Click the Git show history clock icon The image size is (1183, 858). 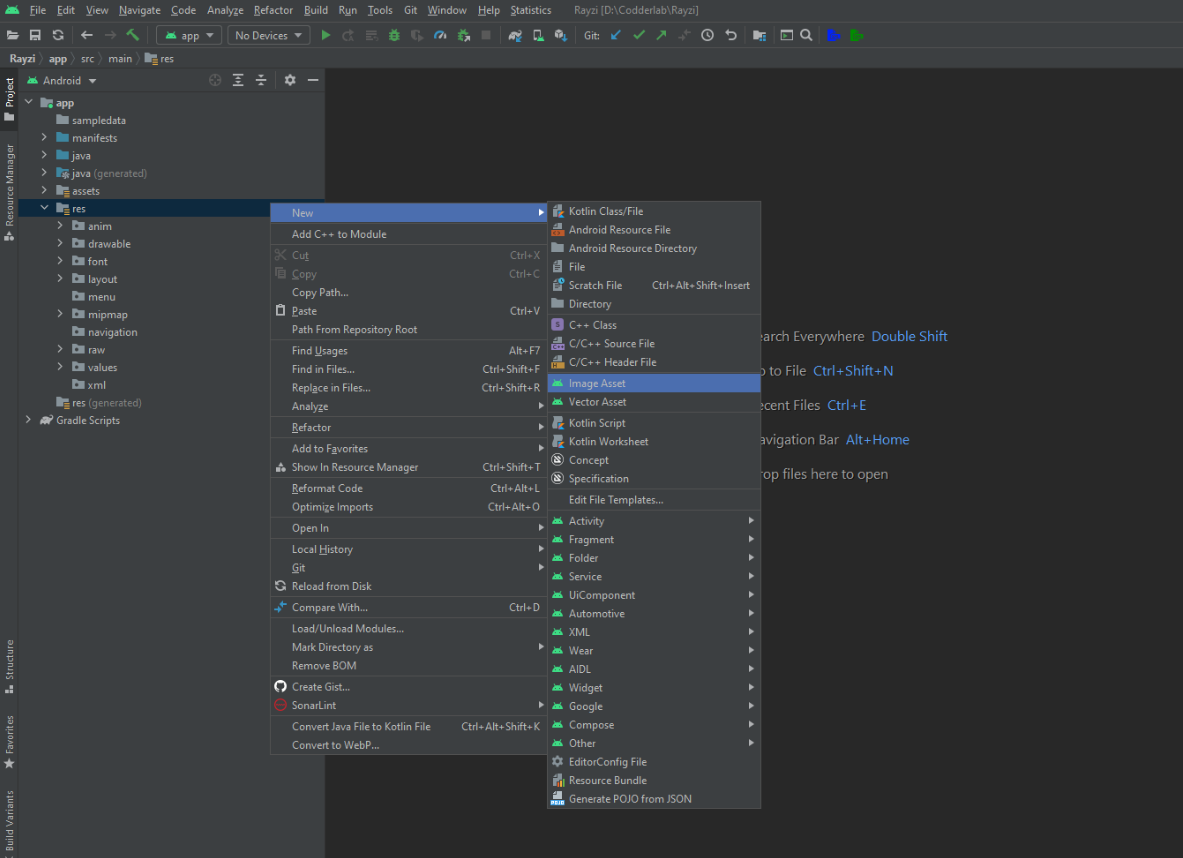[x=707, y=35]
